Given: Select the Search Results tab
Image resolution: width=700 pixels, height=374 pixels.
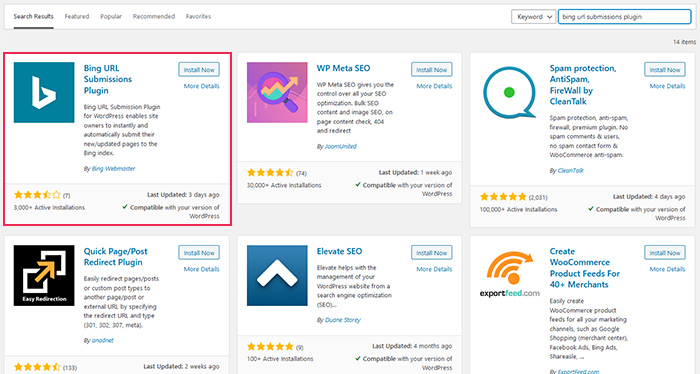Looking at the screenshot, I should [33, 17].
